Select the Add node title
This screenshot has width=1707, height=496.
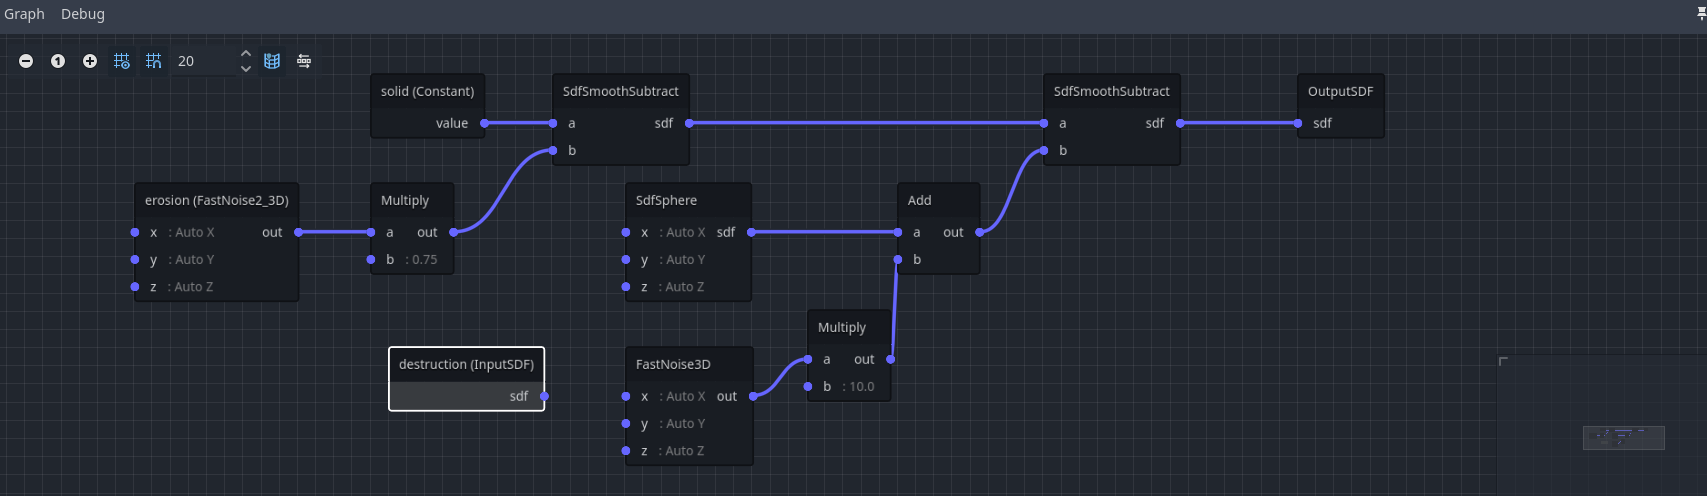919,200
